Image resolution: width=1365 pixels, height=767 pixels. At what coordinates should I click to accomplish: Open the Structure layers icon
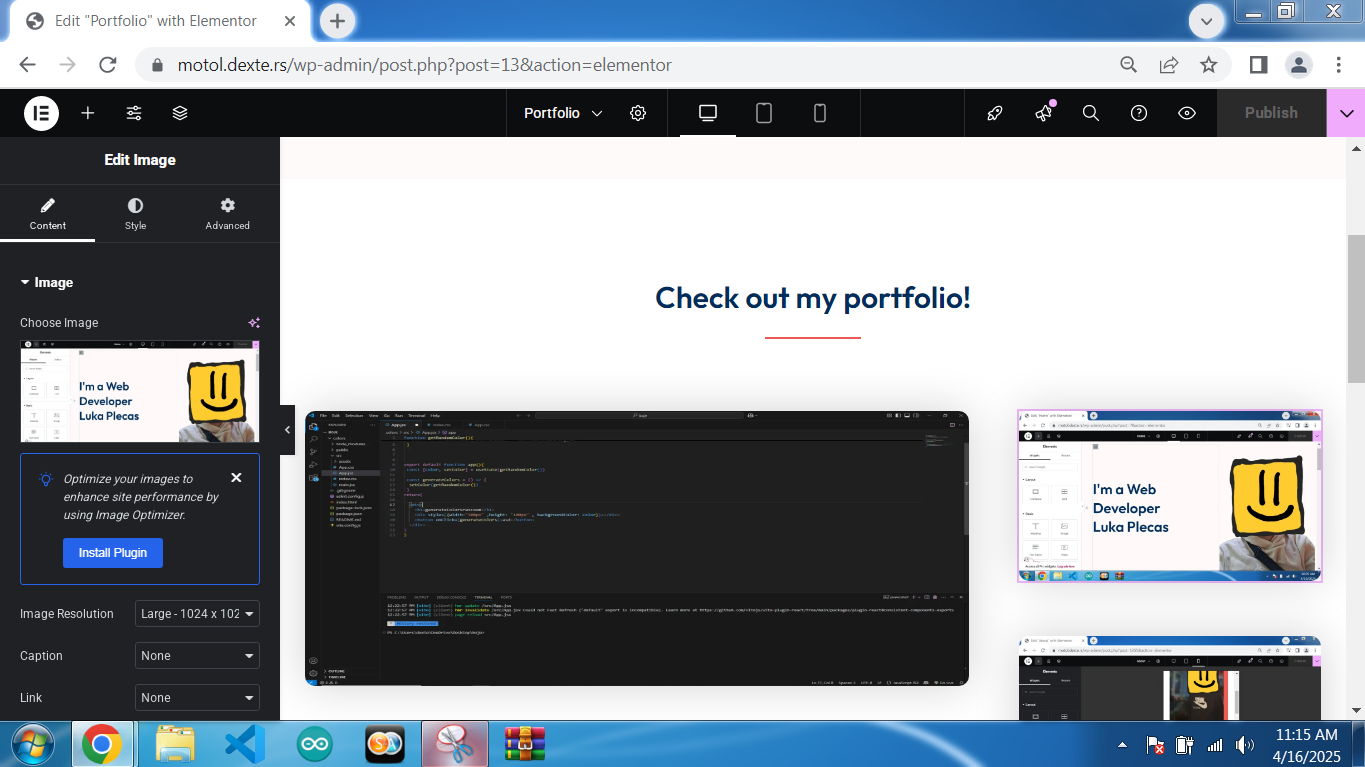[x=180, y=113]
